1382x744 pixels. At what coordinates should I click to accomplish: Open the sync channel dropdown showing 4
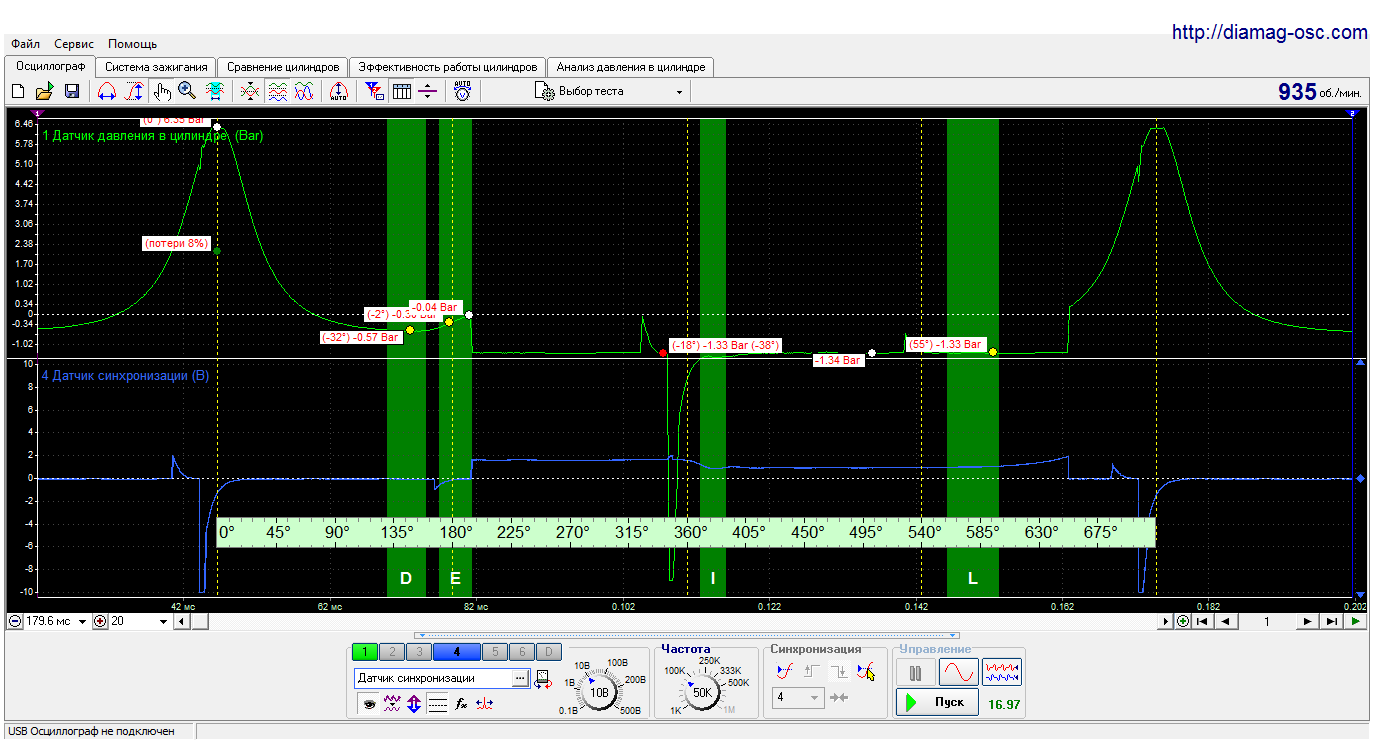(x=798, y=697)
